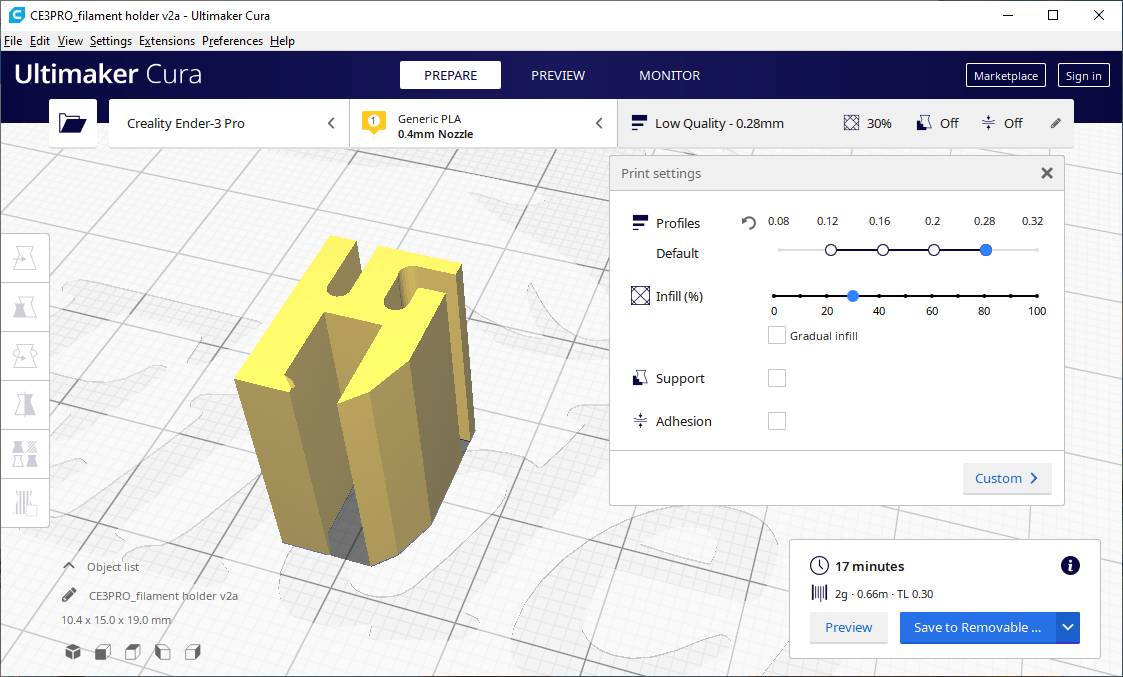1123x677 pixels.
Task: Select CE3PRO_filament holder v2a in object list
Action: 163,595
